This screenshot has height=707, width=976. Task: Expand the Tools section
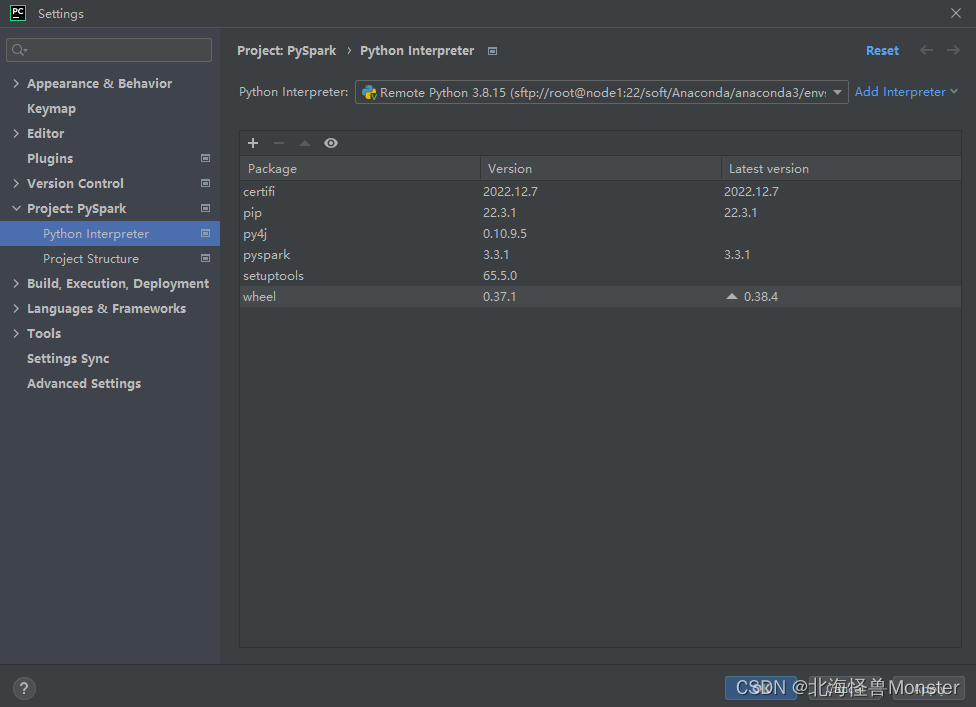(x=16, y=333)
